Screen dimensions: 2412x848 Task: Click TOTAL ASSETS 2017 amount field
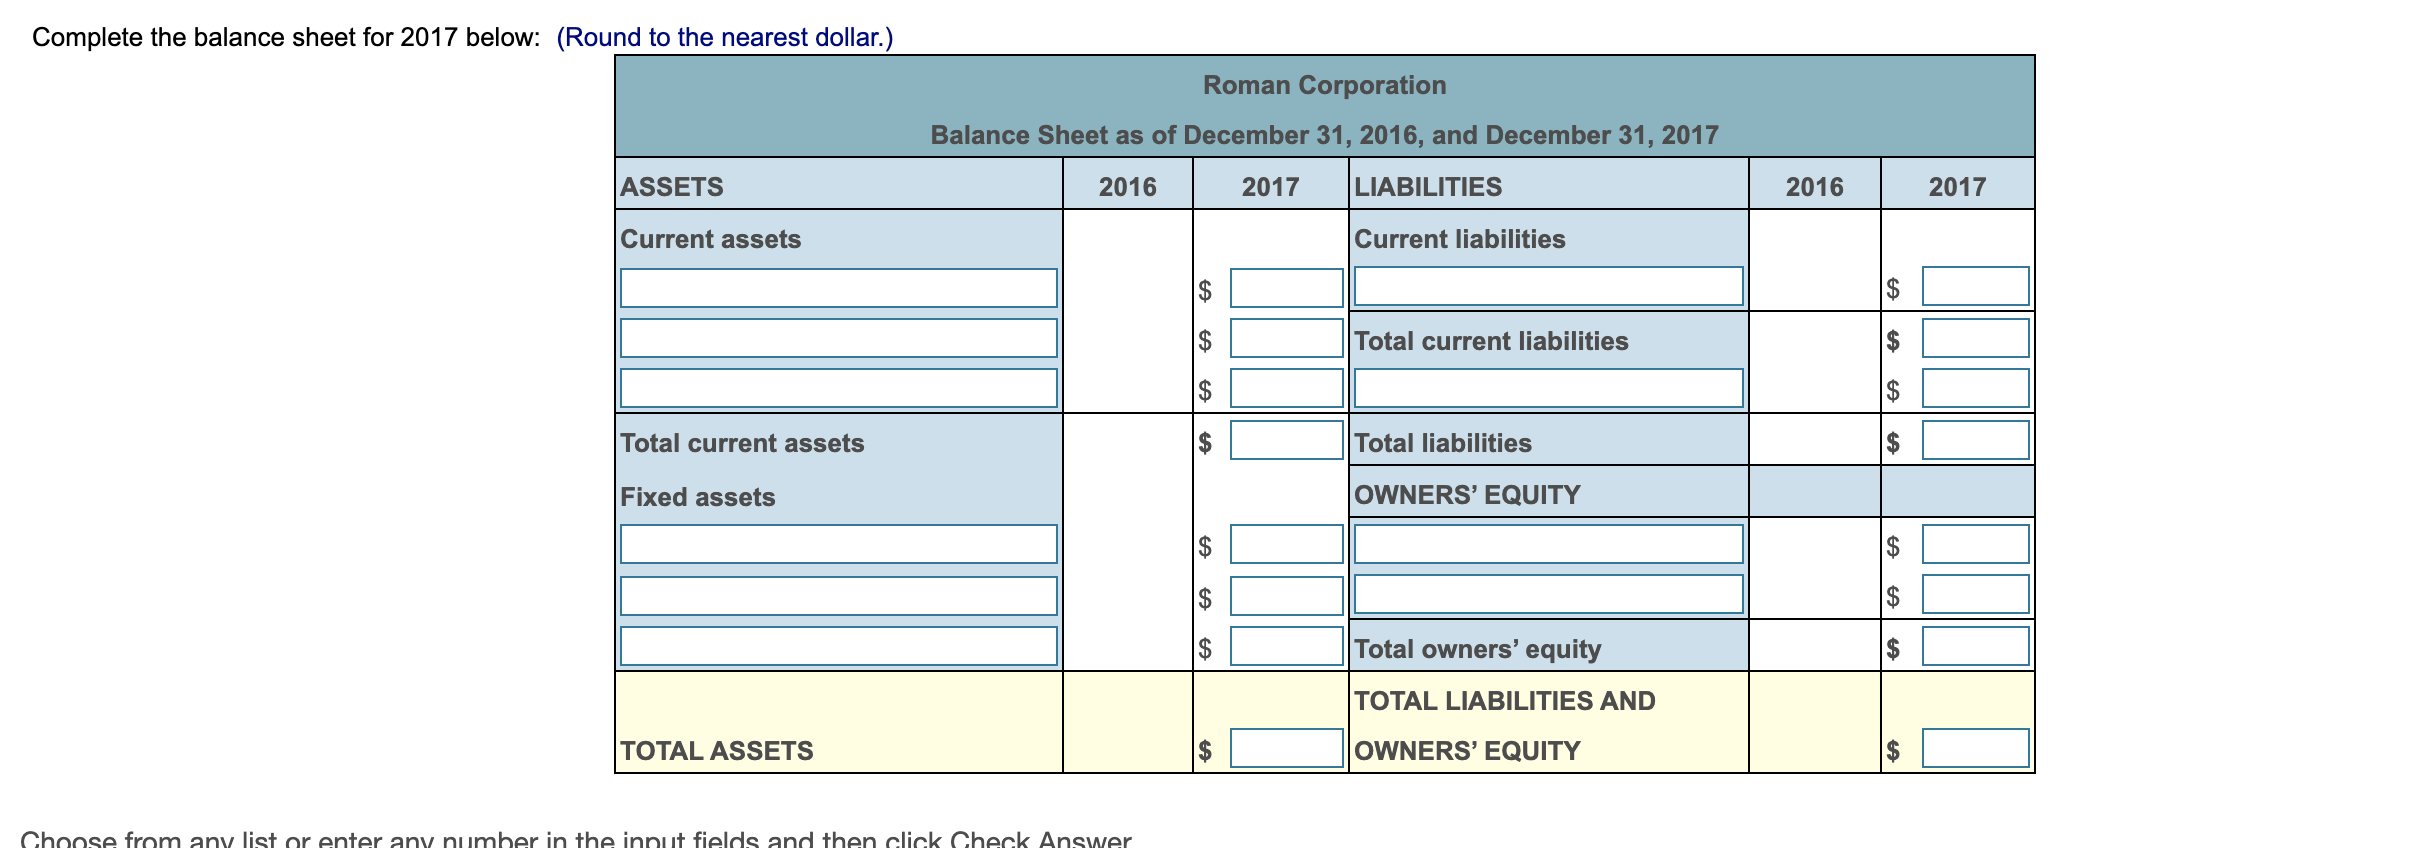[x=1286, y=748]
